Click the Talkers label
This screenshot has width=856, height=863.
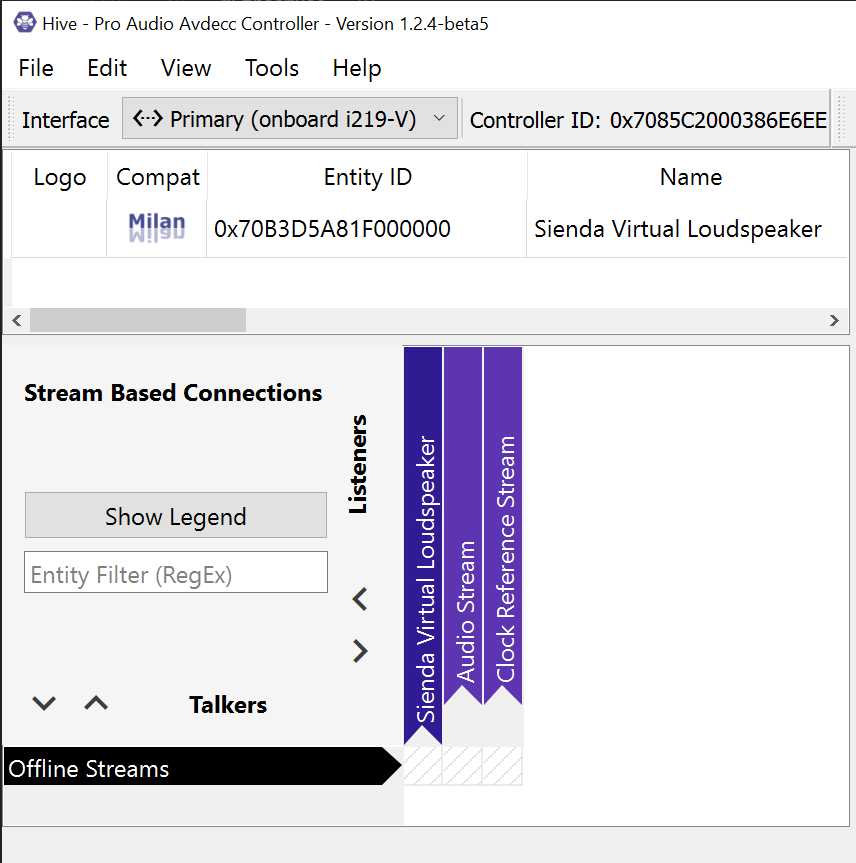(228, 704)
